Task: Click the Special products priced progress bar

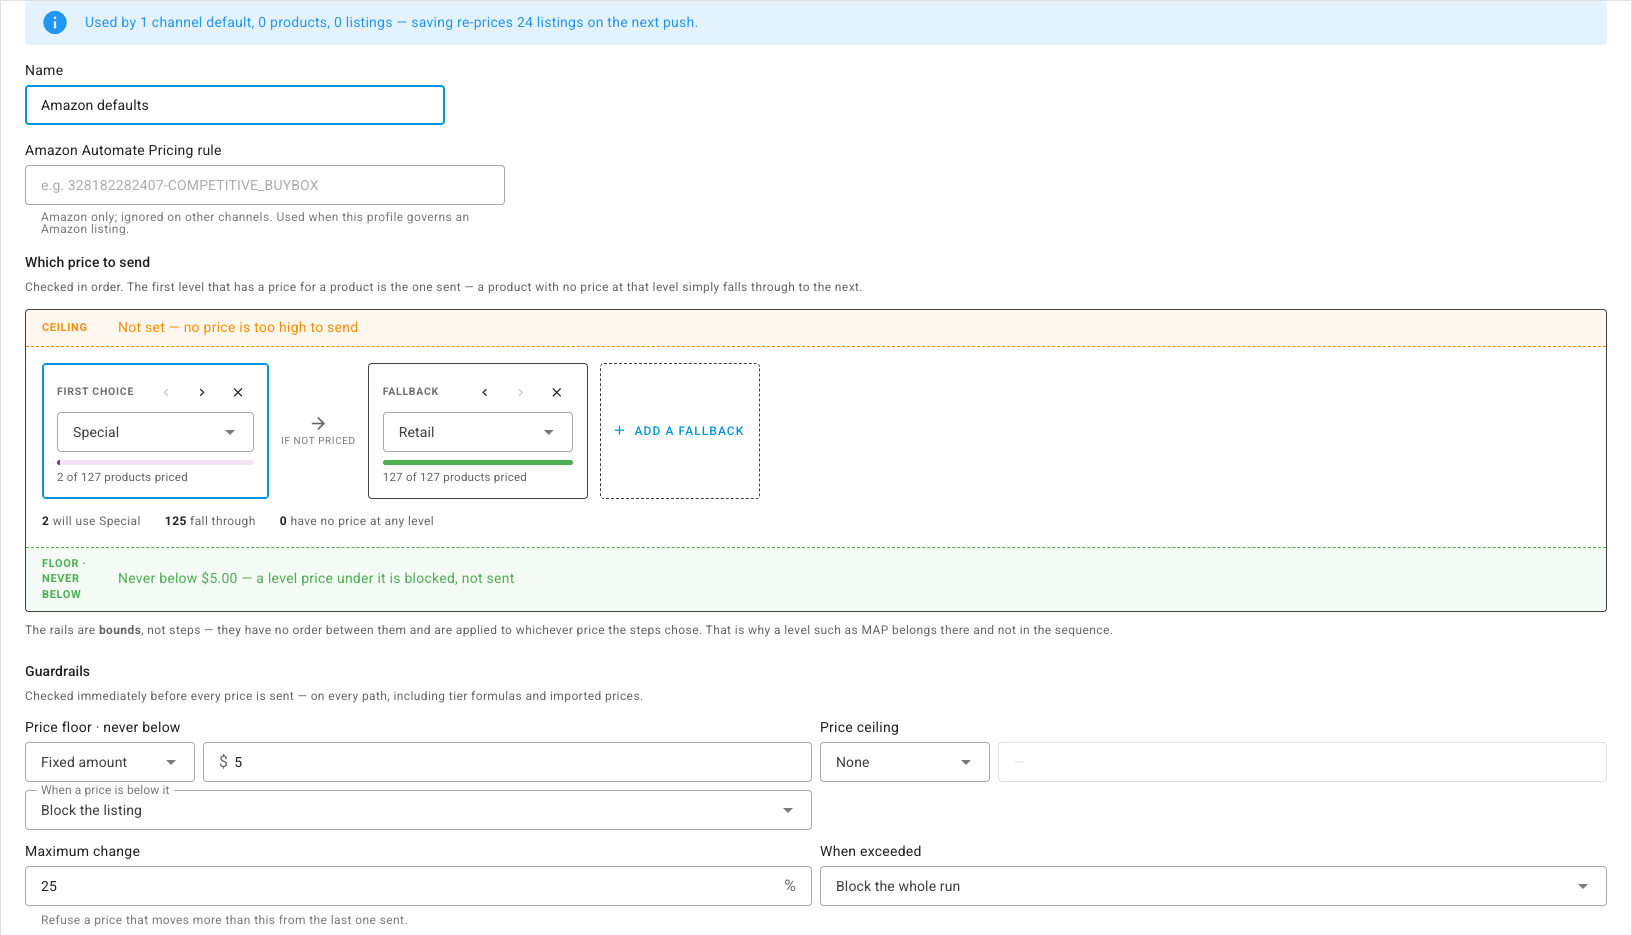Action: point(155,463)
